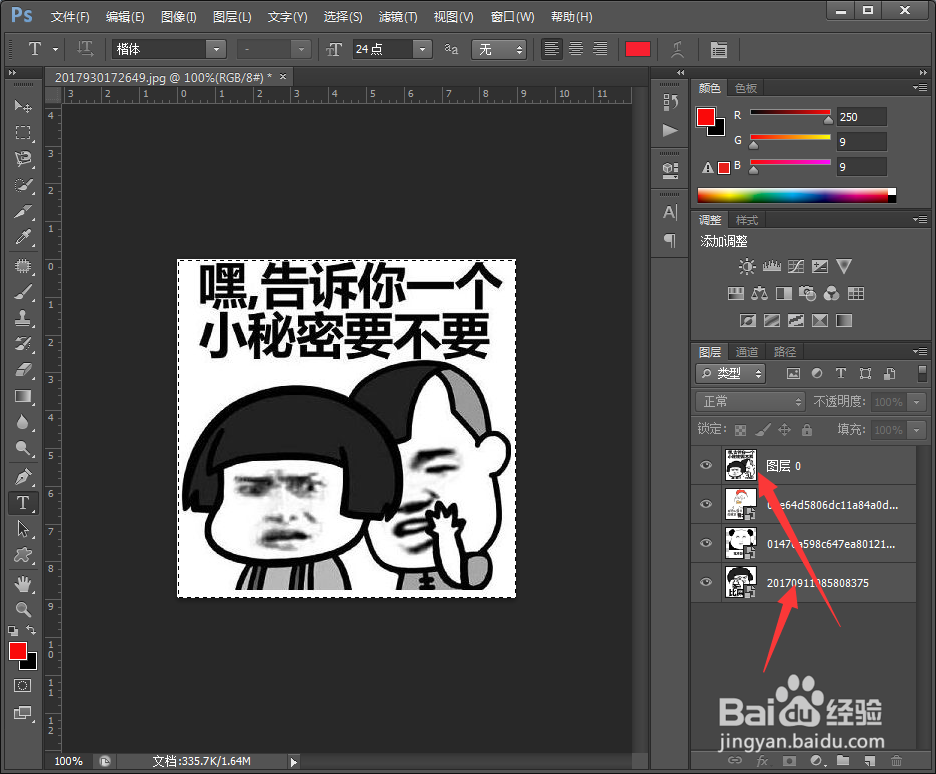Select the Spot Healing Brush tool
Image resolution: width=936 pixels, height=774 pixels.
[23, 266]
